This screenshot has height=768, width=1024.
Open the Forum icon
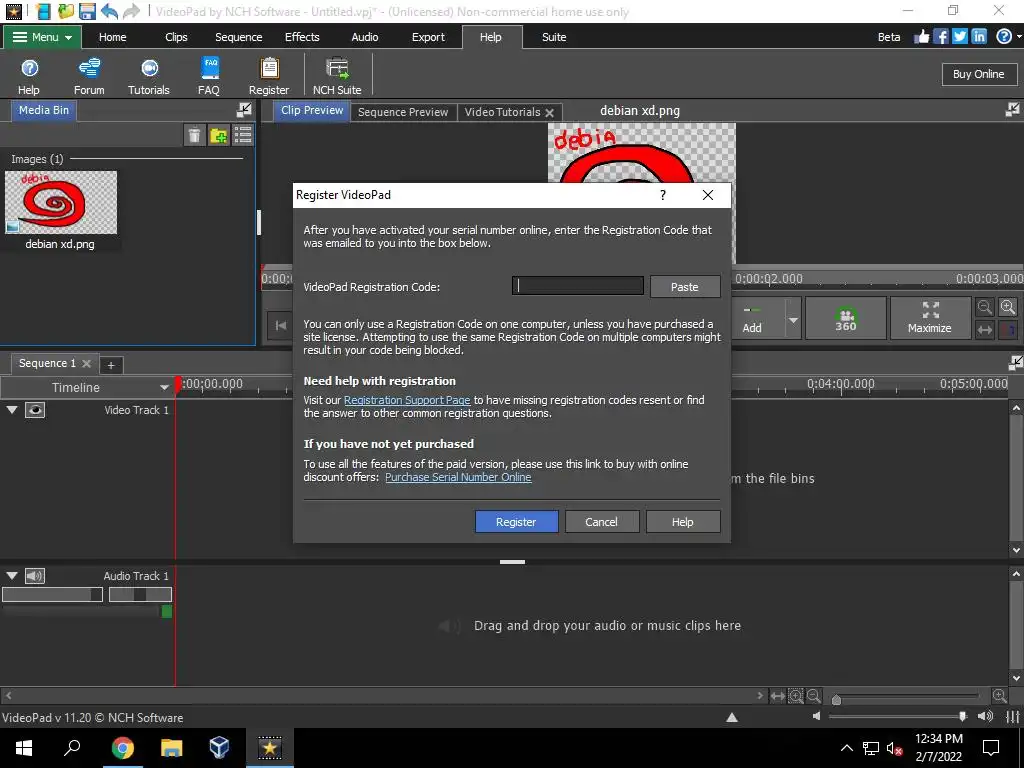pyautogui.click(x=89, y=76)
